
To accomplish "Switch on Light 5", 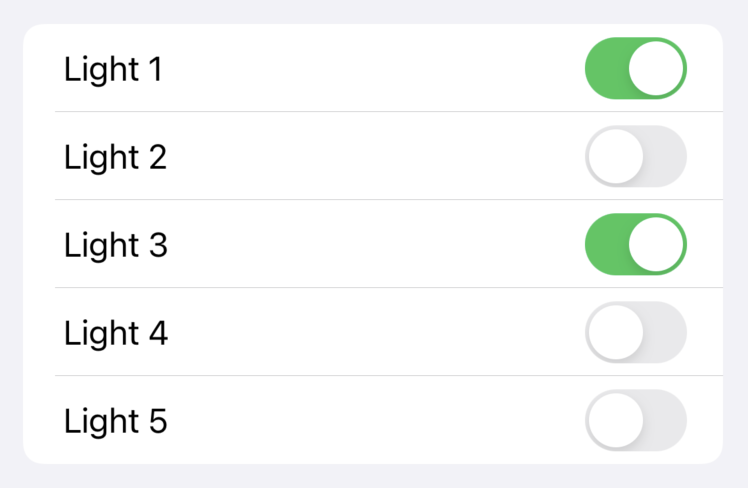I will coord(635,420).
